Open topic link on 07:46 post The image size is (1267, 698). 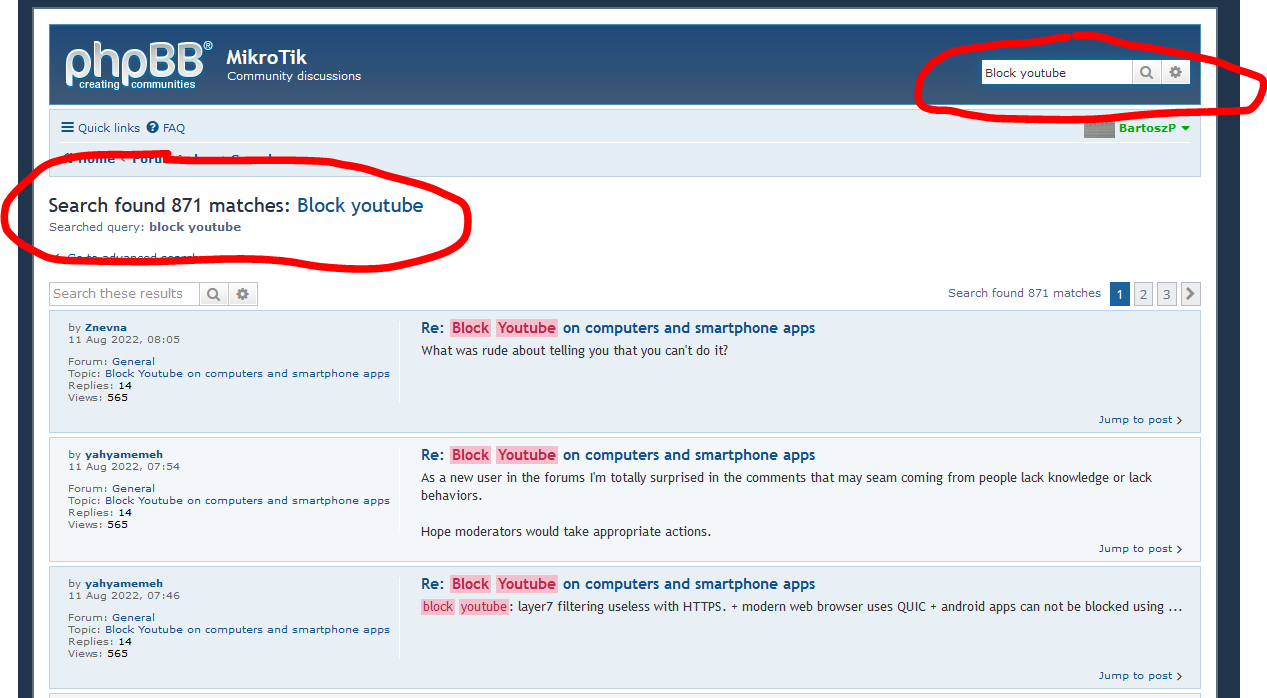[x=247, y=629]
